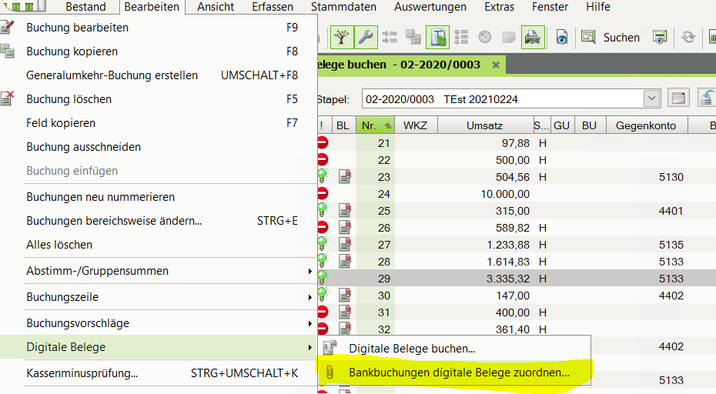Choose Buchungen bereichsweise ändern
Image resolution: width=716 pixels, height=394 pixels.
pos(158,221)
